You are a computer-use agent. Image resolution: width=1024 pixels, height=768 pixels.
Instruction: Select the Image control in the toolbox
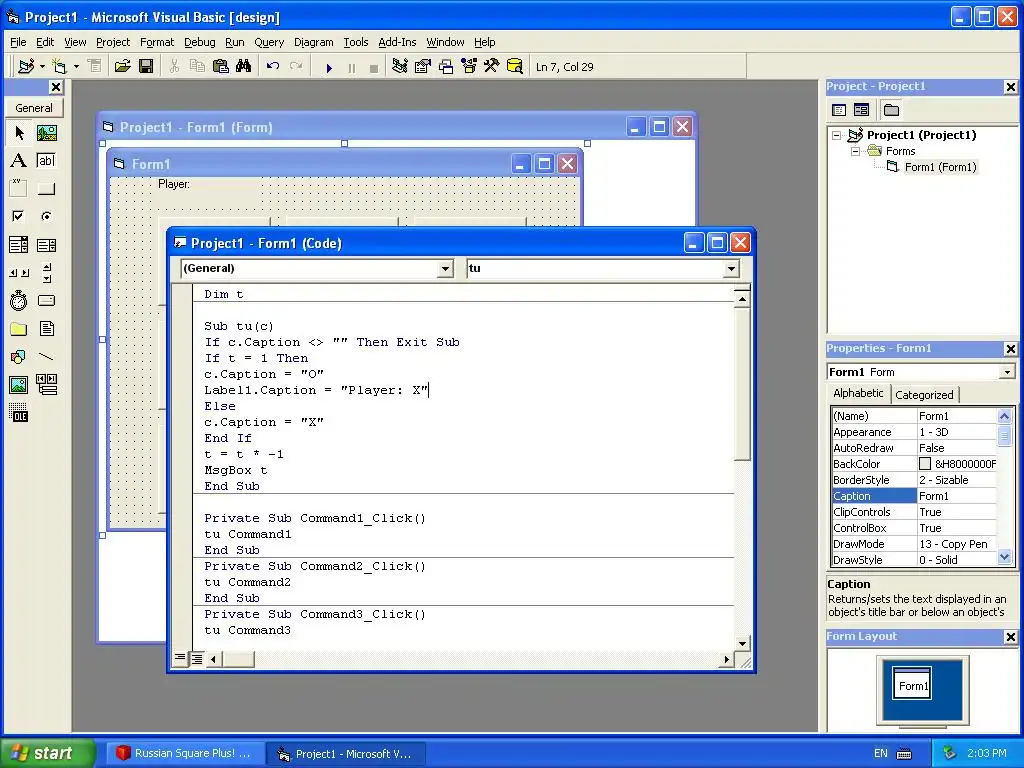coord(19,385)
